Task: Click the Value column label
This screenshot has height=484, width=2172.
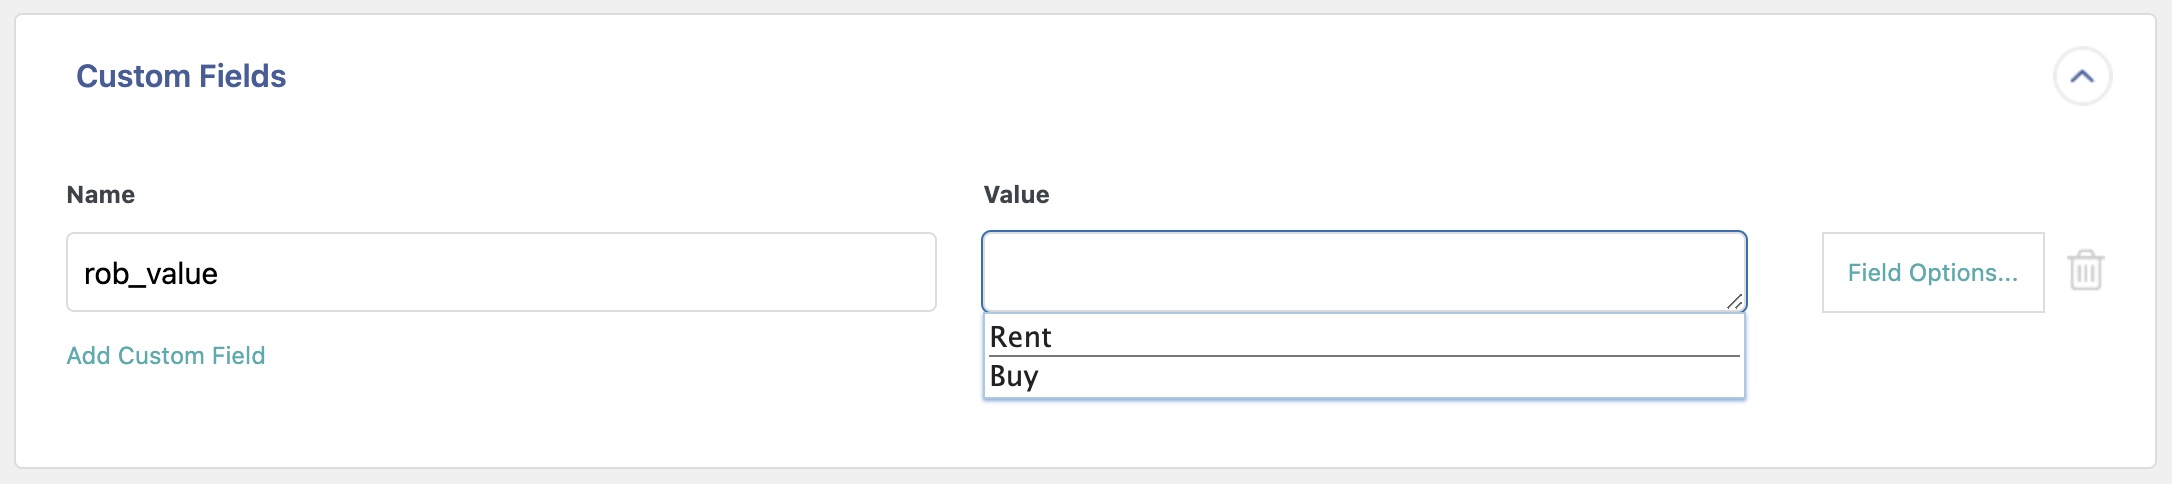Action: click(1016, 195)
